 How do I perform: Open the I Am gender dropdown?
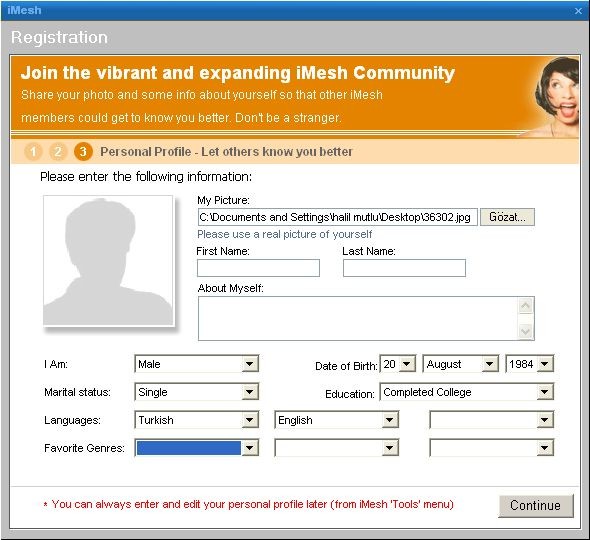[196, 364]
